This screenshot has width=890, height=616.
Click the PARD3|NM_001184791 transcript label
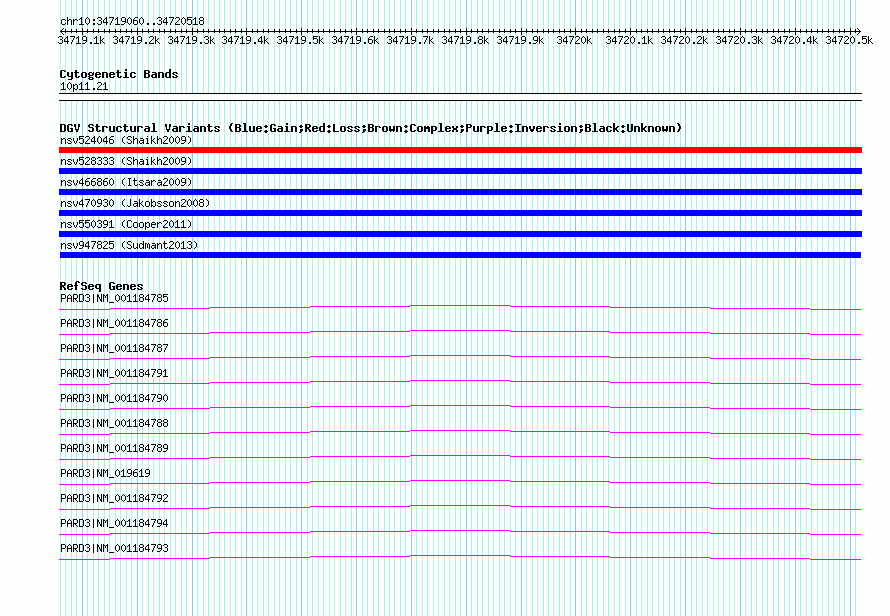(114, 373)
